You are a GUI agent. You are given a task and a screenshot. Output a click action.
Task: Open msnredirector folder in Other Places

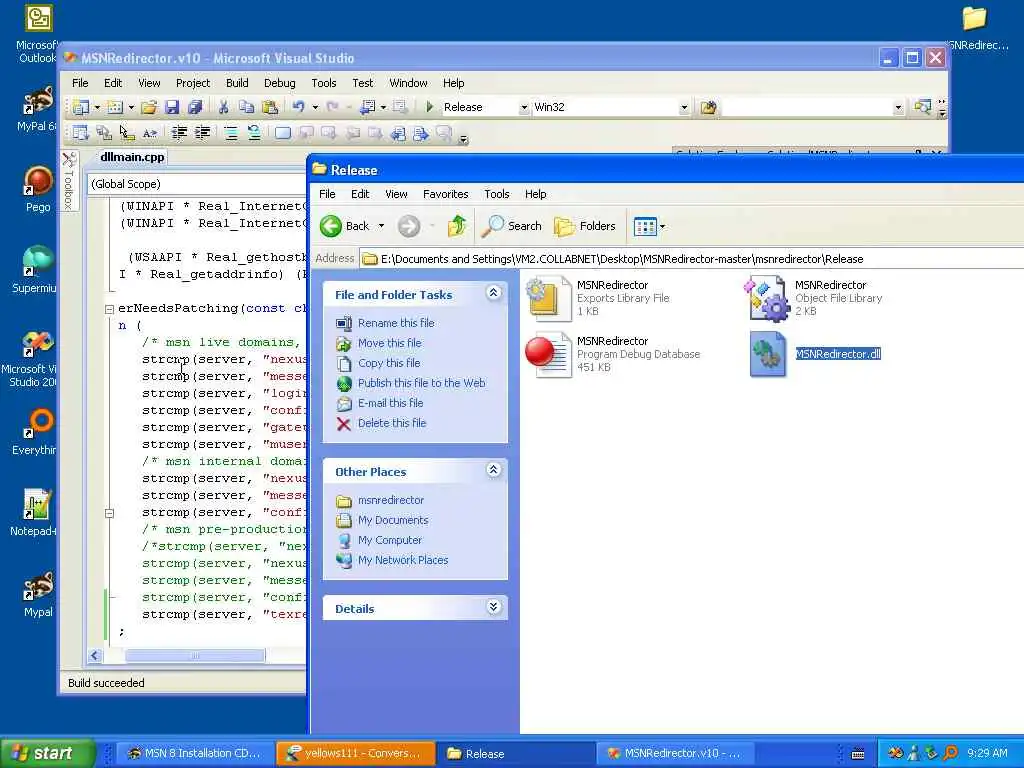[391, 500]
